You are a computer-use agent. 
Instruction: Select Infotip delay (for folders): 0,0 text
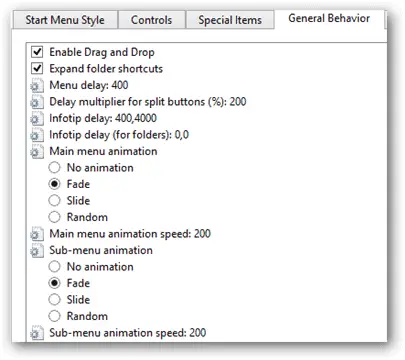[x=119, y=135]
